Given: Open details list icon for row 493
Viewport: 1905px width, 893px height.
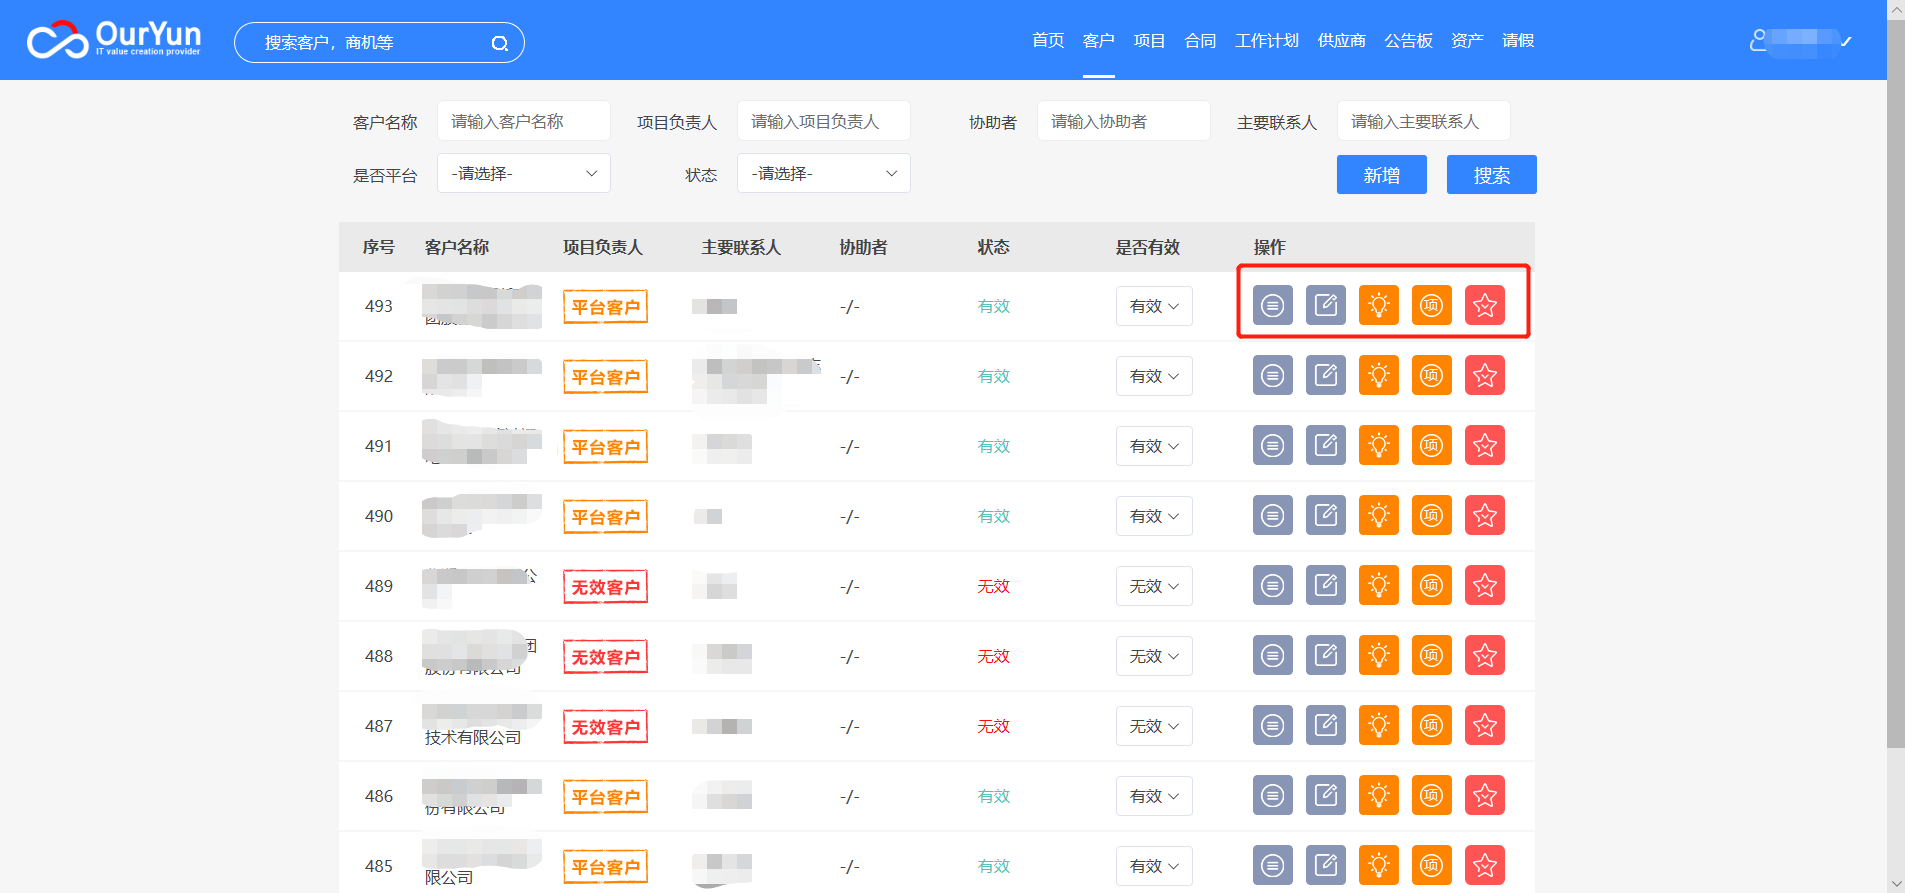Looking at the screenshot, I should pos(1273,306).
